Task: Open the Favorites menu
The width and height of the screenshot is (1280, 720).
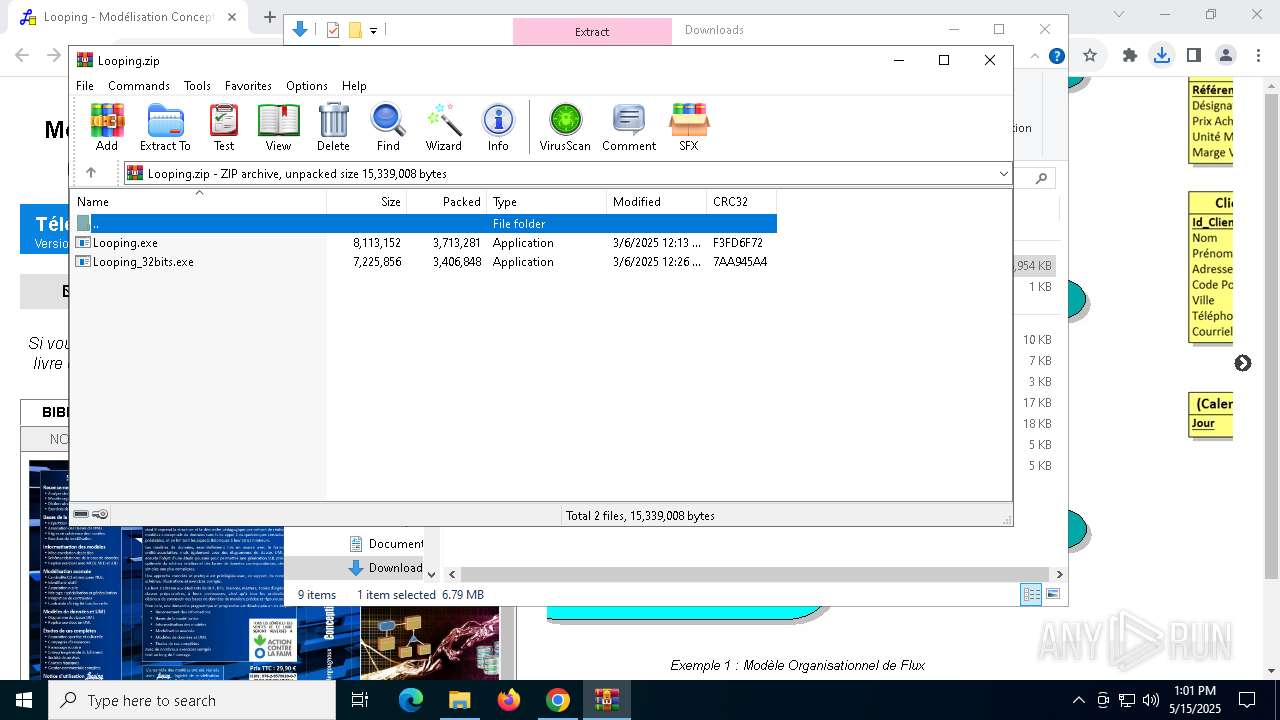Action: [248, 86]
